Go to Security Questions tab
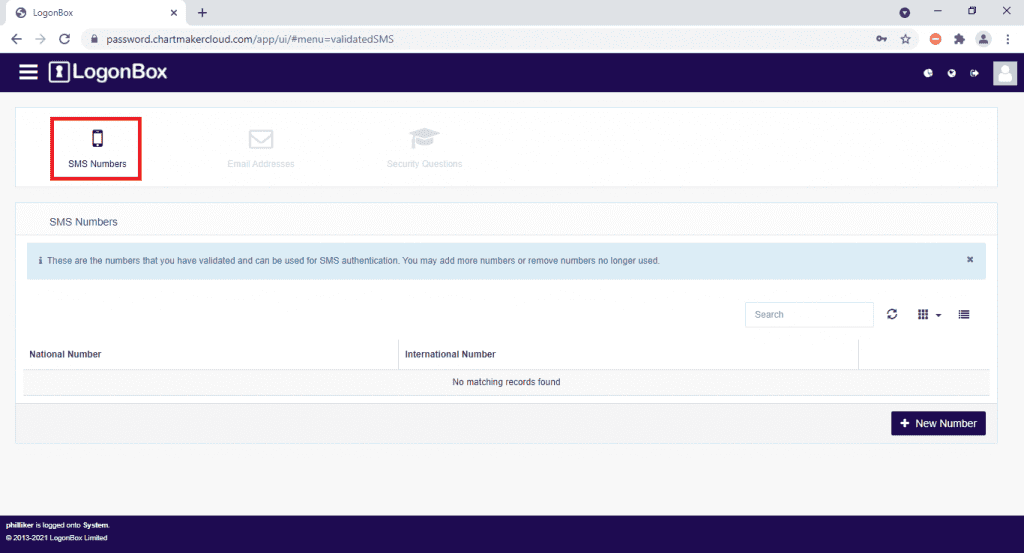The height and width of the screenshot is (553, 1024). click(424, 149)
